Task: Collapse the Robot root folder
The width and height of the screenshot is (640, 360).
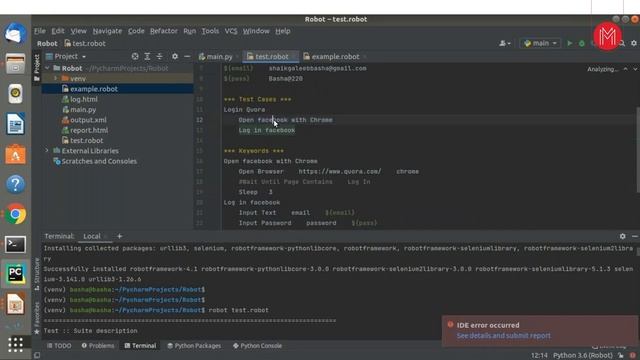Action: coord(47,68)
